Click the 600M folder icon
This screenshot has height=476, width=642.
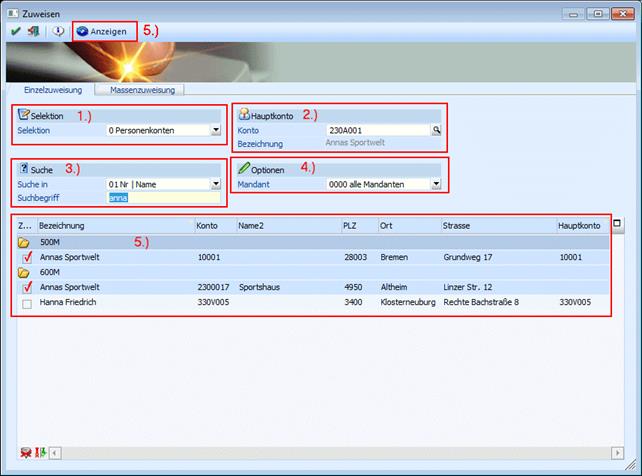(x=24, y=272)
